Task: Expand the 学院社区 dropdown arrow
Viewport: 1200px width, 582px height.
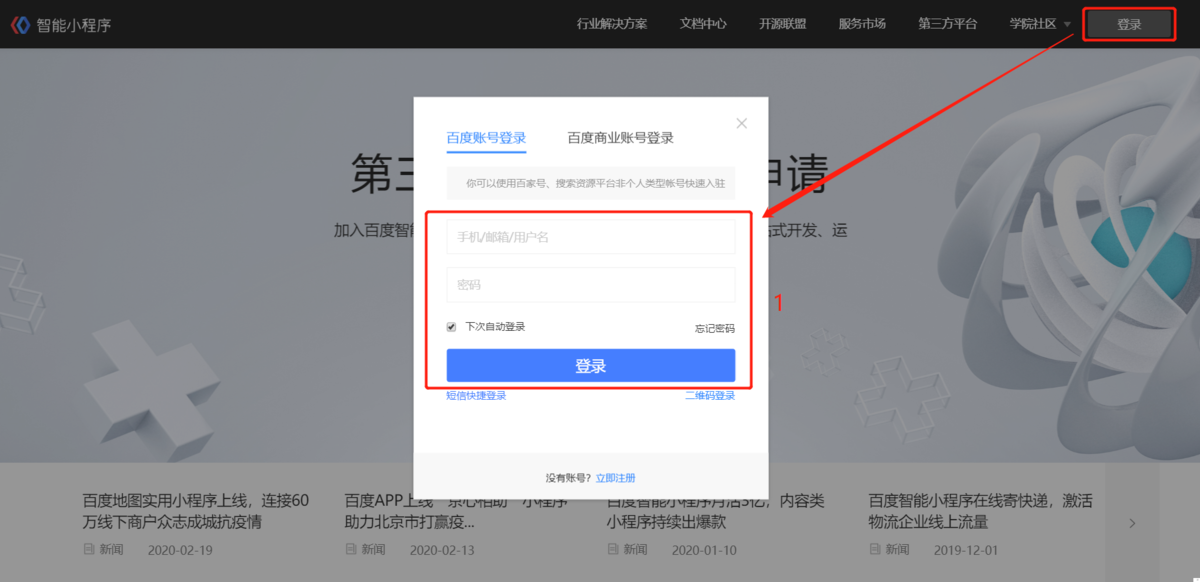Action: (x=1067, y=24)
